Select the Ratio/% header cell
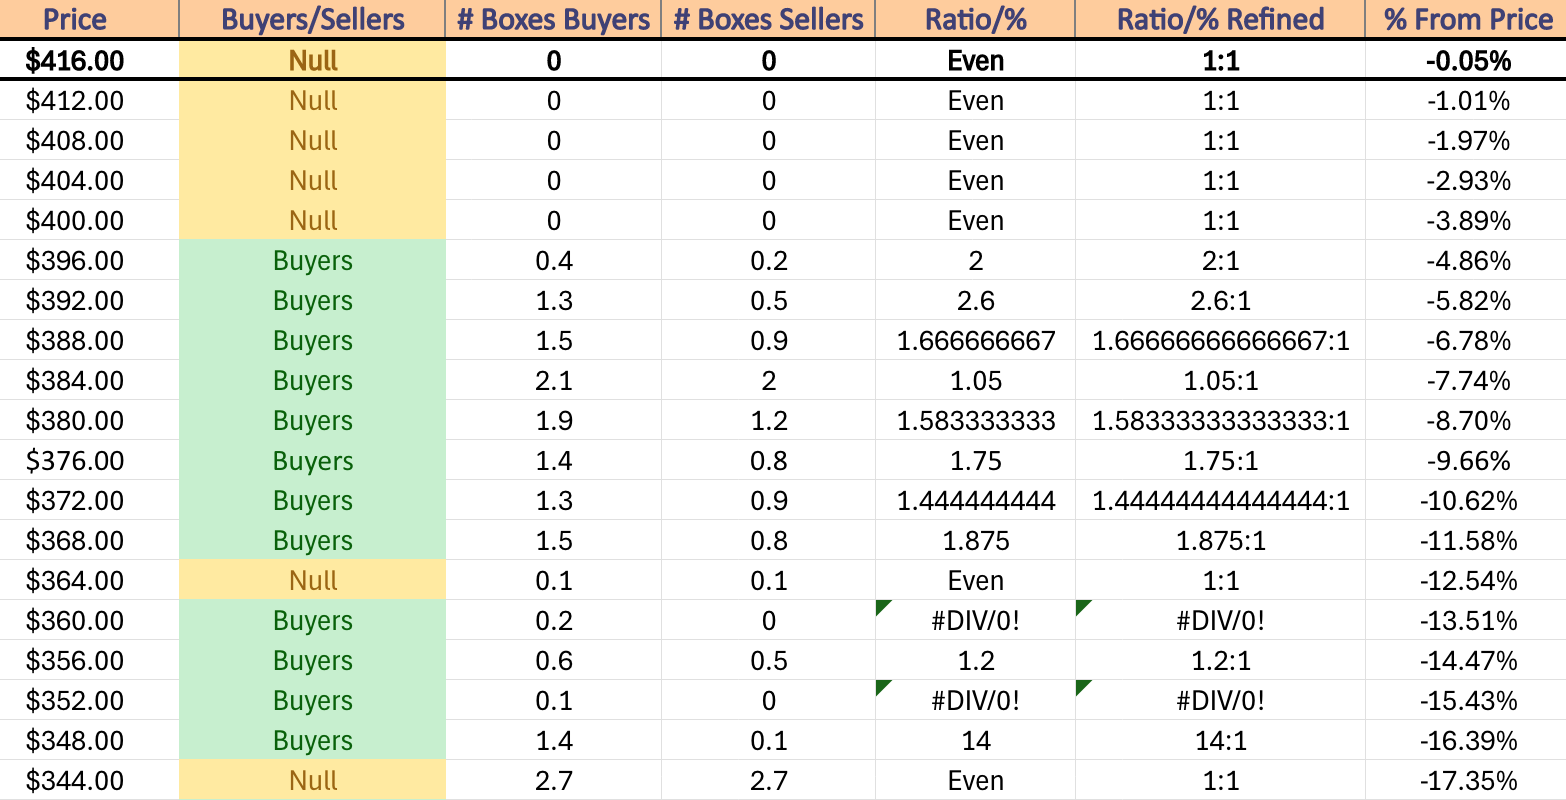This screenshot has height=800, width=1566. 975,19
